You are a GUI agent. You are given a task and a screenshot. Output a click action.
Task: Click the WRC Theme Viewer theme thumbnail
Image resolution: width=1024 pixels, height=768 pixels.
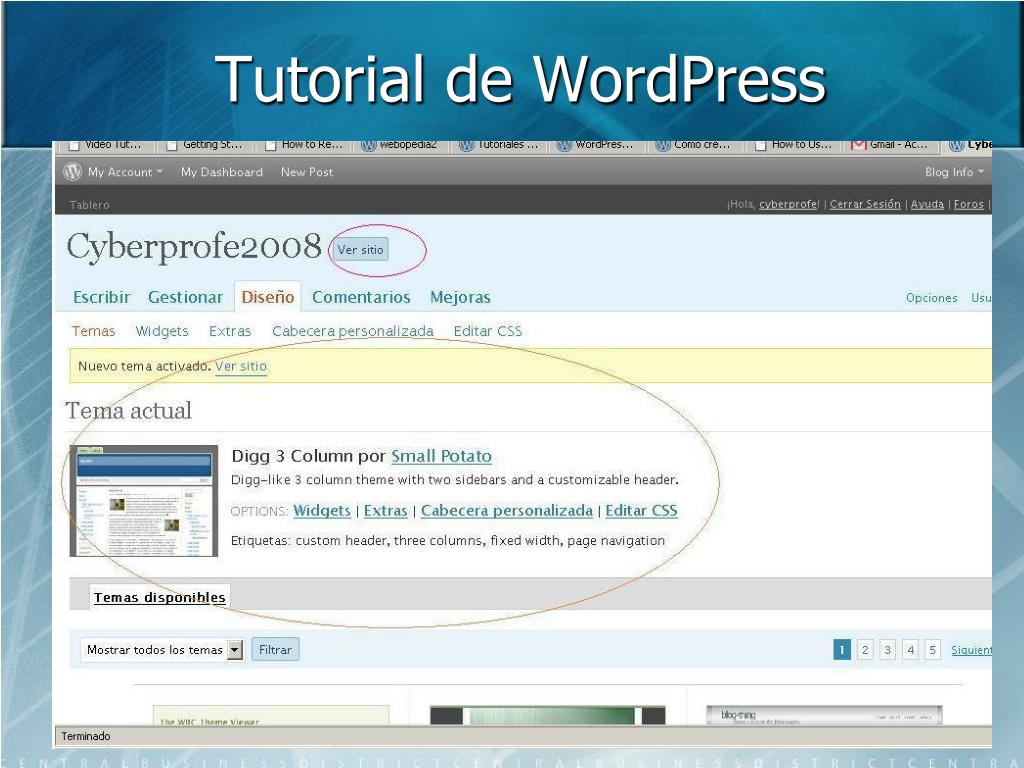click(x=271, y=716)
